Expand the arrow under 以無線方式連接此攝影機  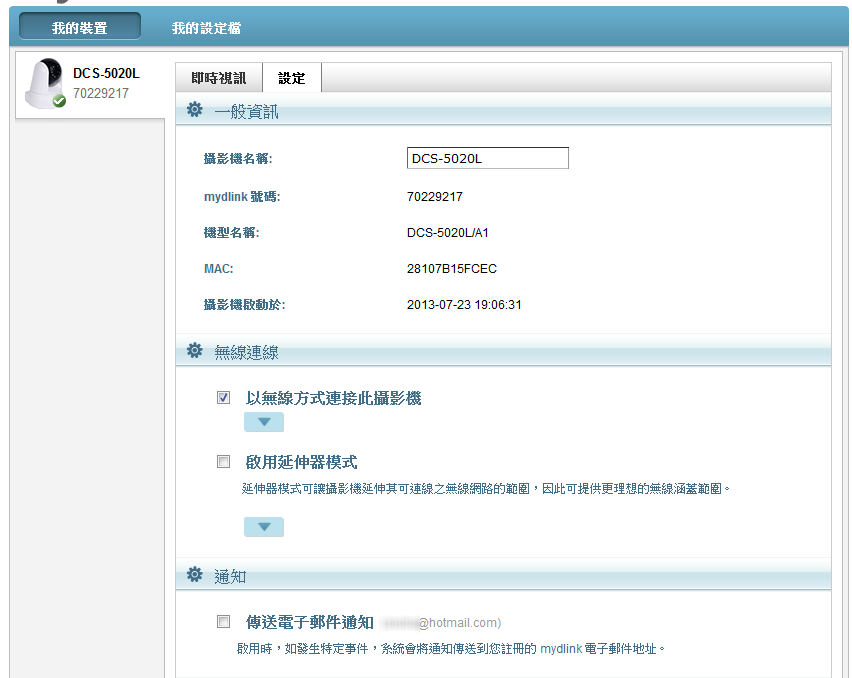(264, 422)
